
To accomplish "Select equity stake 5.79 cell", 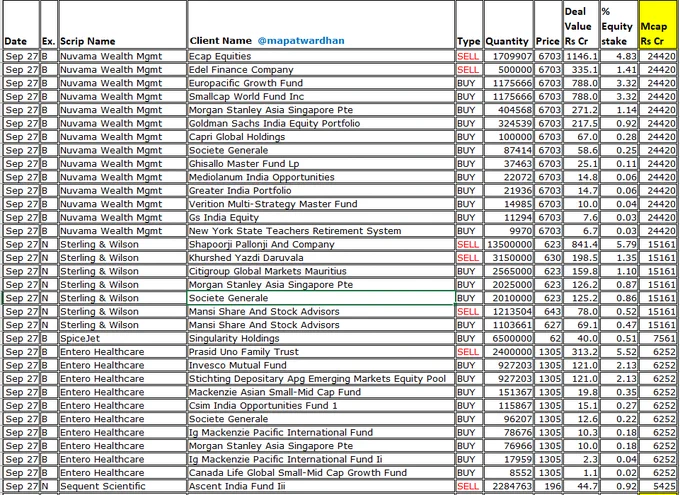I will click(619, 244).
